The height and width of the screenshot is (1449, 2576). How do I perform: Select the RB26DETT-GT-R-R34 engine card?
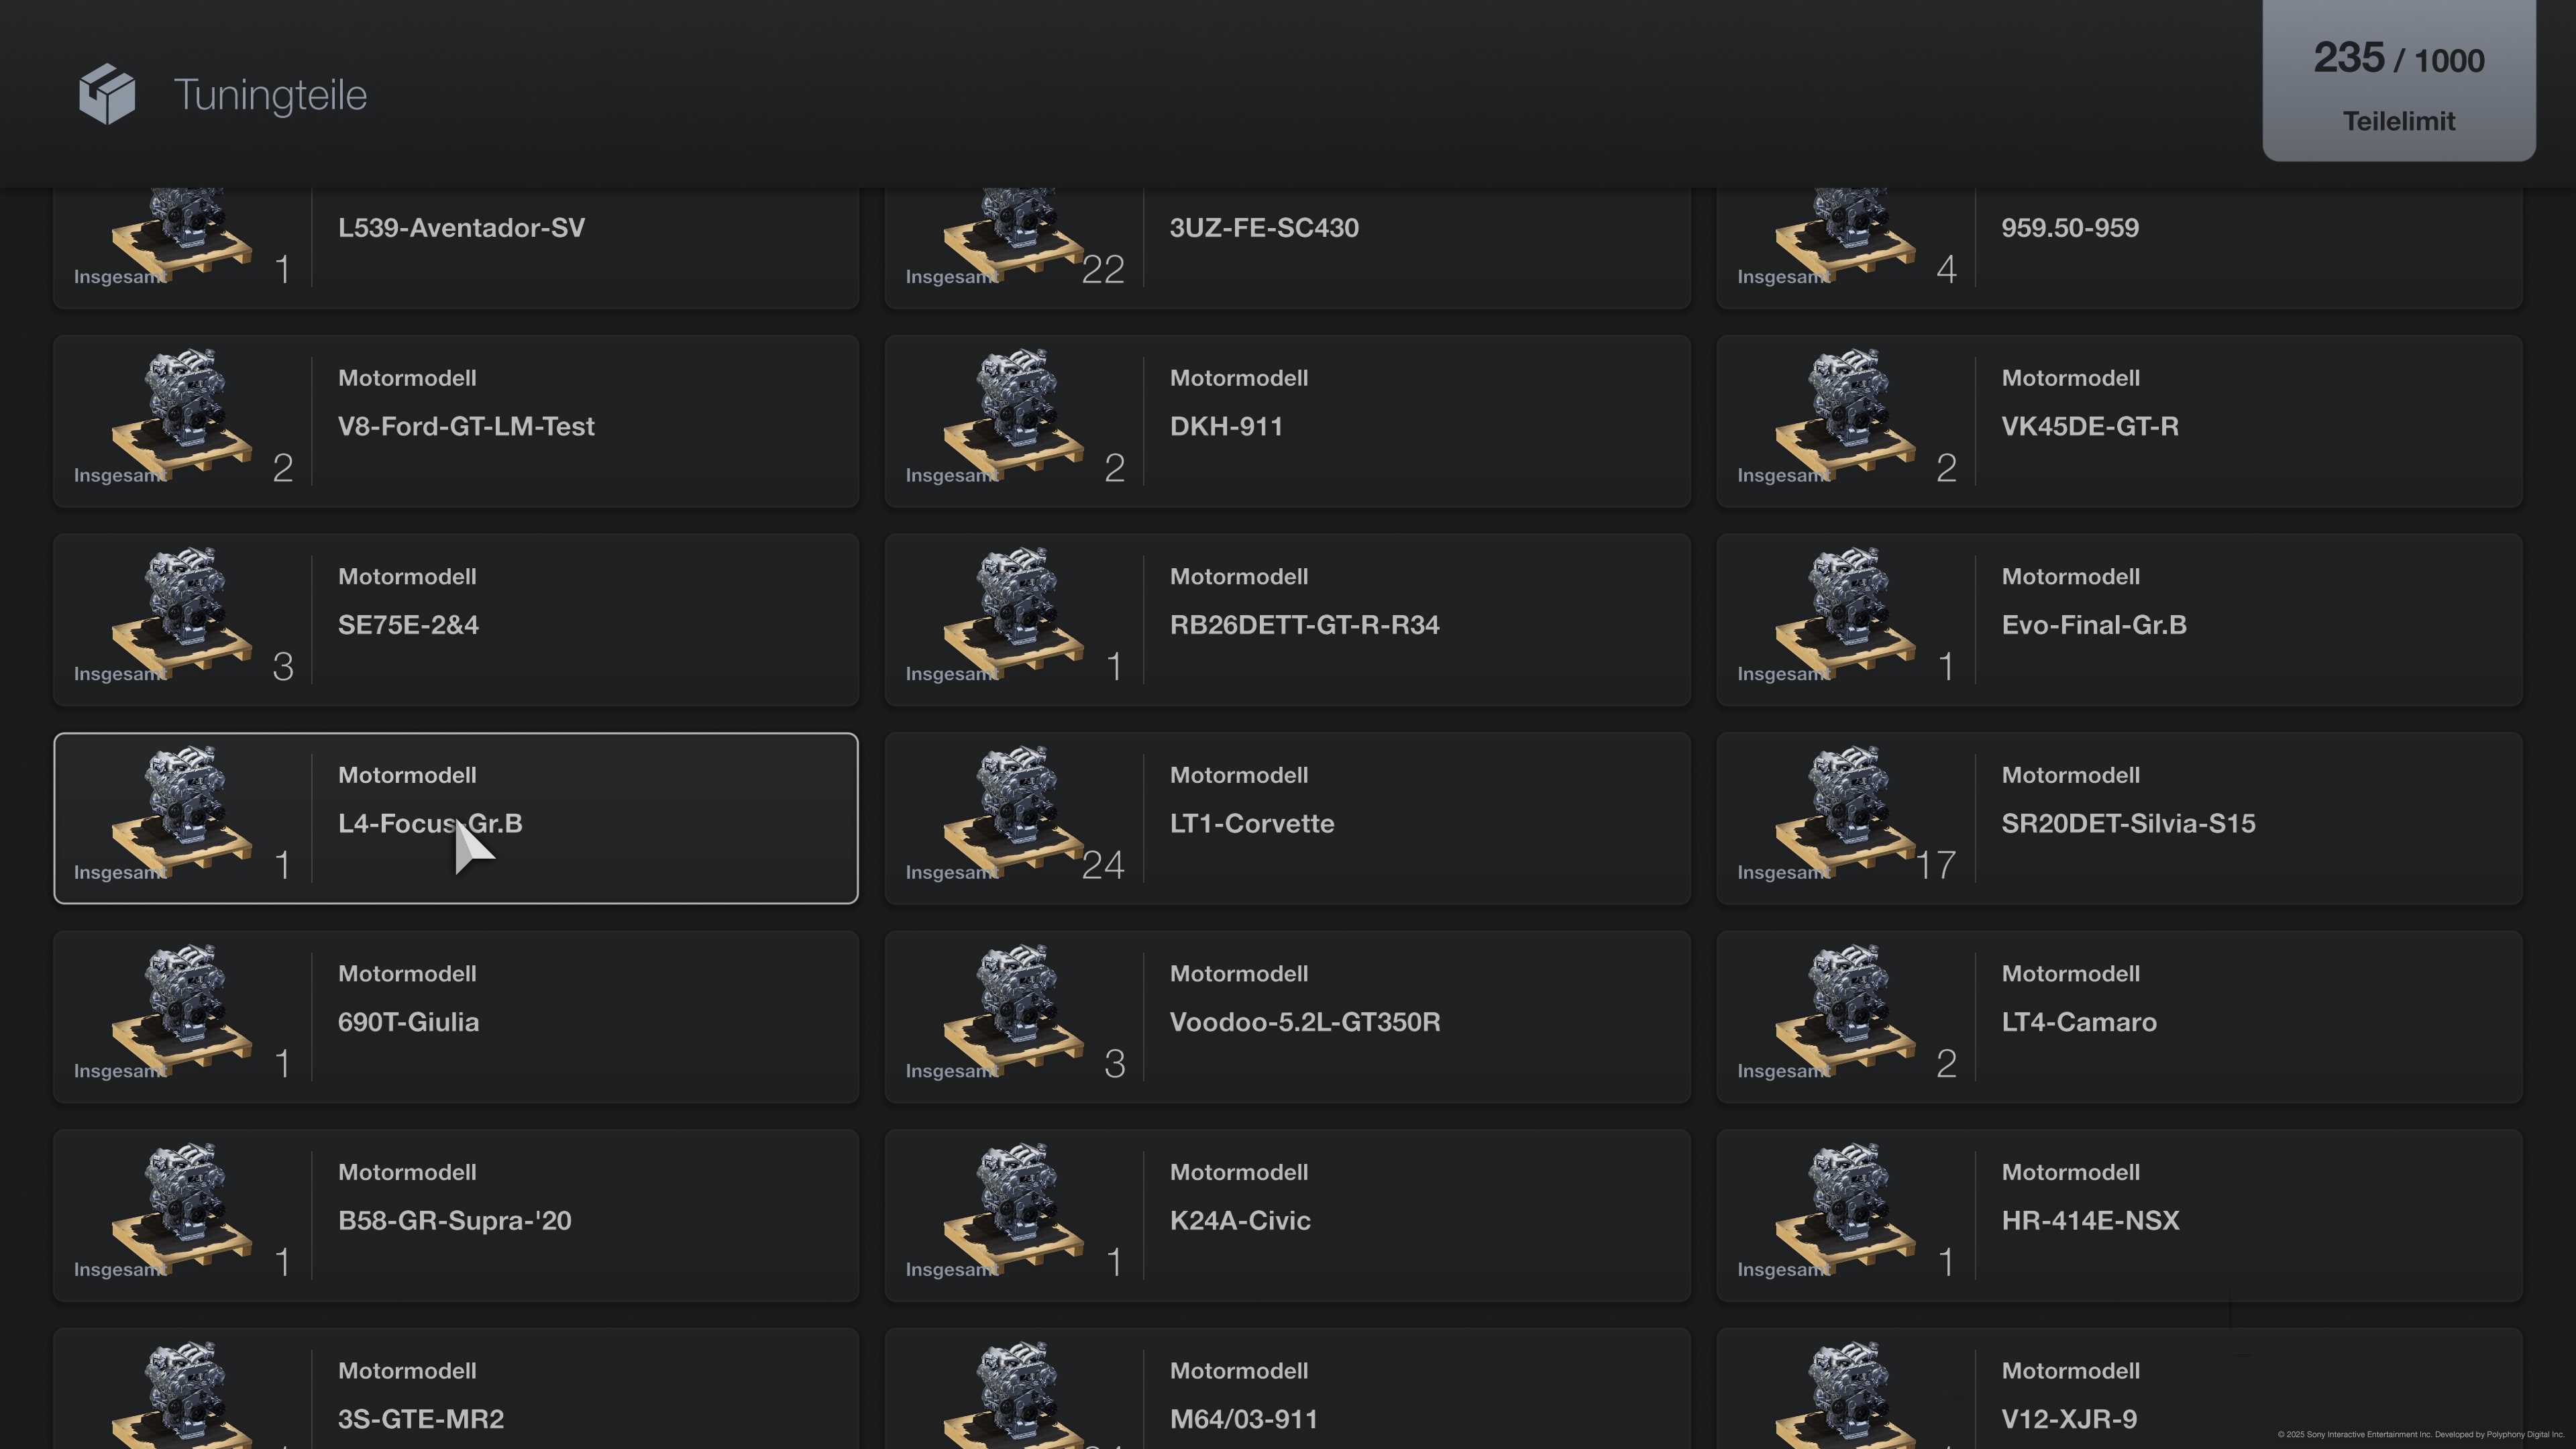pyautogui.click(x=1287, y=620)
